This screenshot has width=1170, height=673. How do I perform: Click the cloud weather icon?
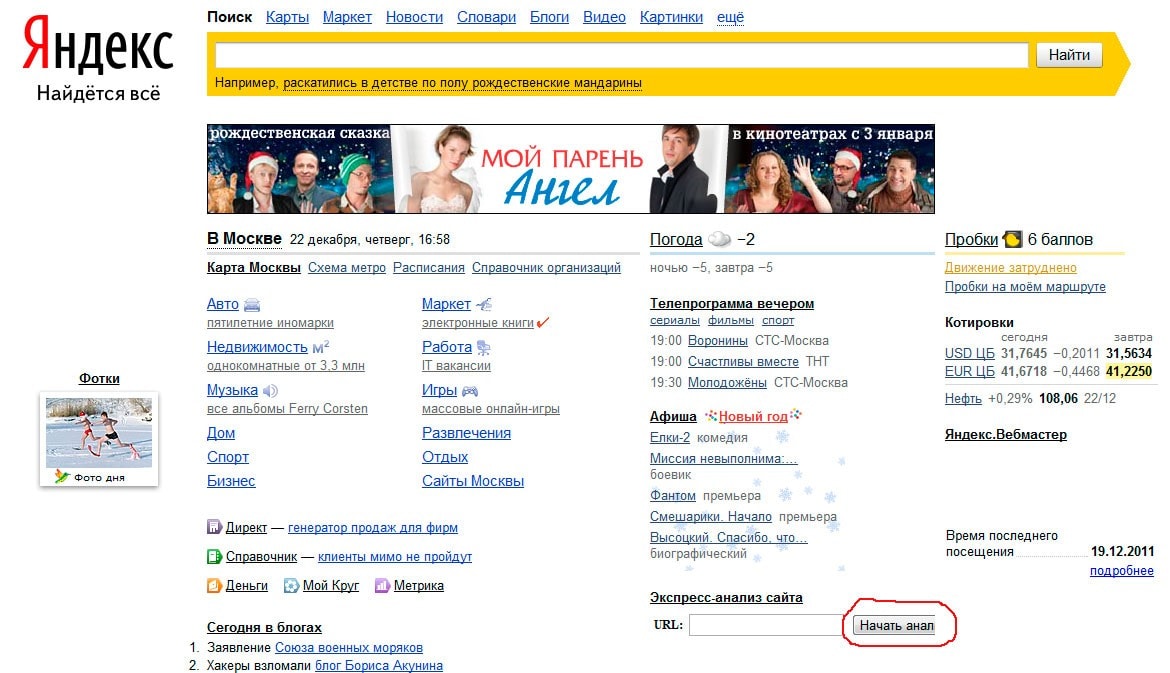pos(719,240)
